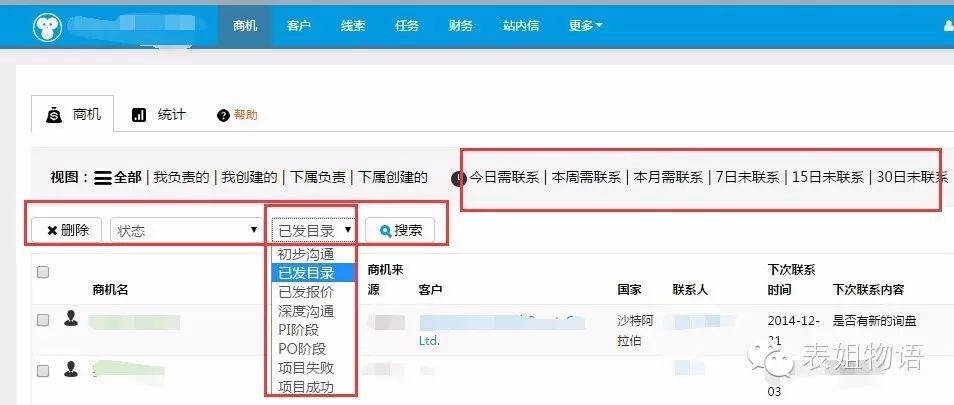Click the 国家 column header
Image resolution: width=954 pixels, height=405 pixels.
tap(629, 290)
